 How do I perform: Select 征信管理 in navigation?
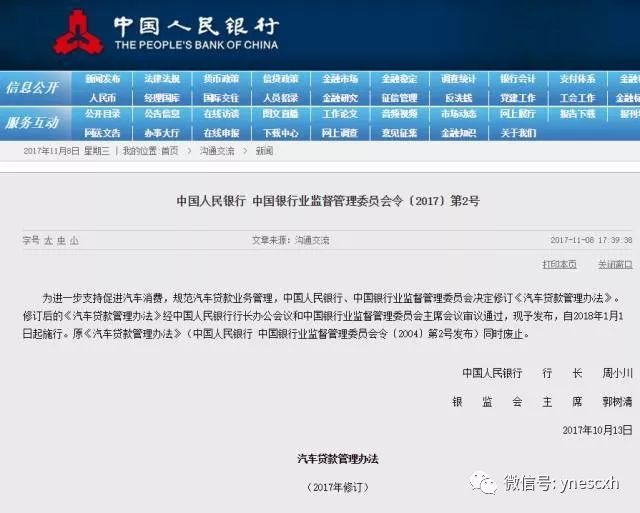coord(399,98)
